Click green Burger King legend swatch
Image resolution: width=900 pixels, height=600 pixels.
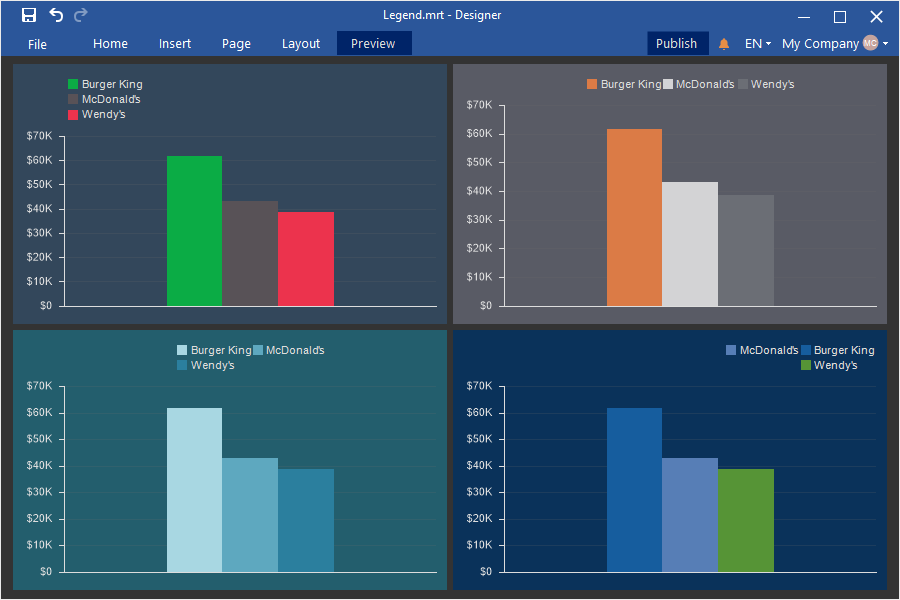(73, 84)
